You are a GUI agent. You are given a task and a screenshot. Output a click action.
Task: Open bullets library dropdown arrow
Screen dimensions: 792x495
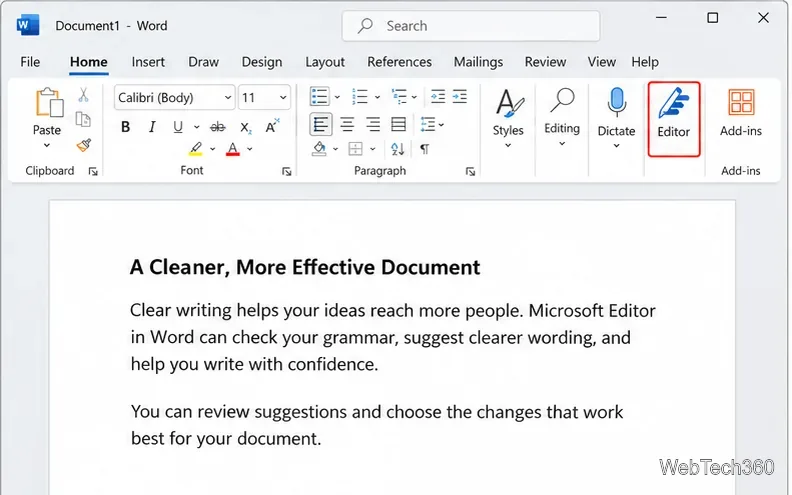337,97
